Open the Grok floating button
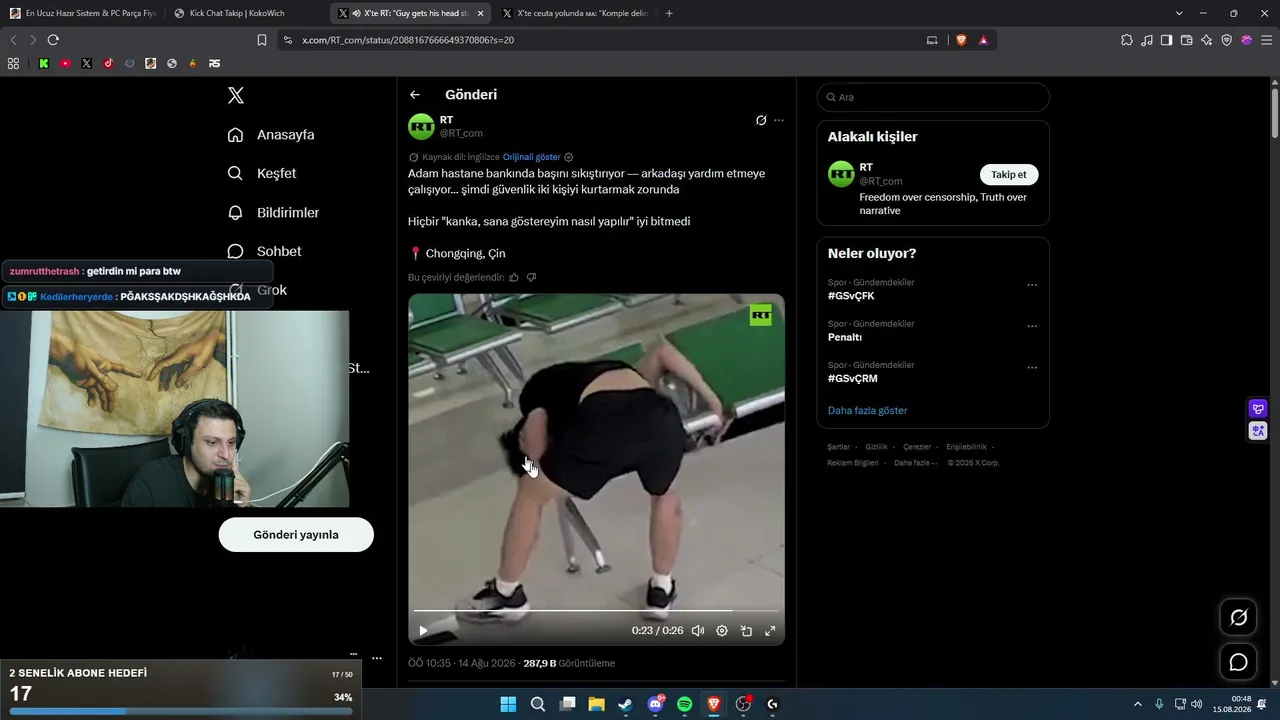This screenshot has width=1280, height=720. (x=1238, y=618)
